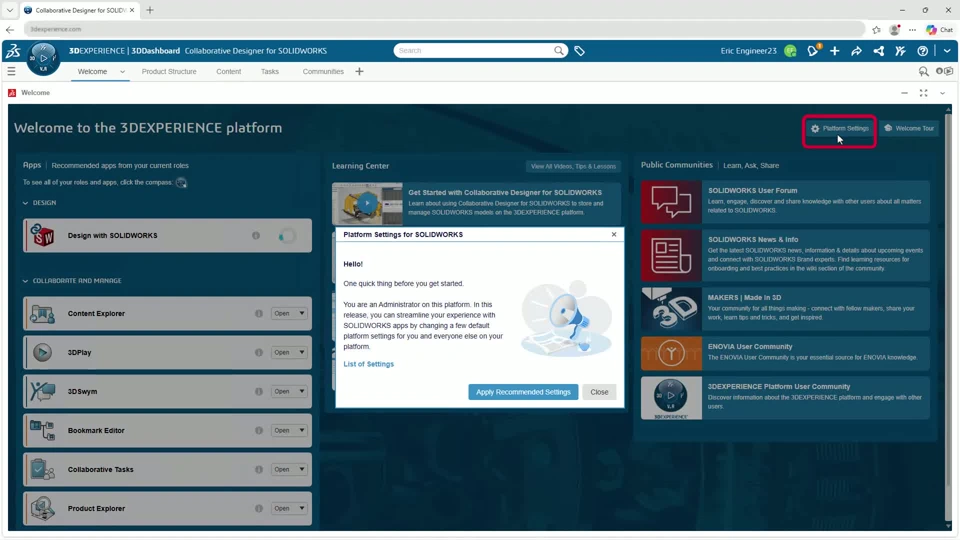The height and width of the screenshot is (540, 960).
Task: Click info icon for Design with SOLIDWORKS
Action: (x=256, y=235)
